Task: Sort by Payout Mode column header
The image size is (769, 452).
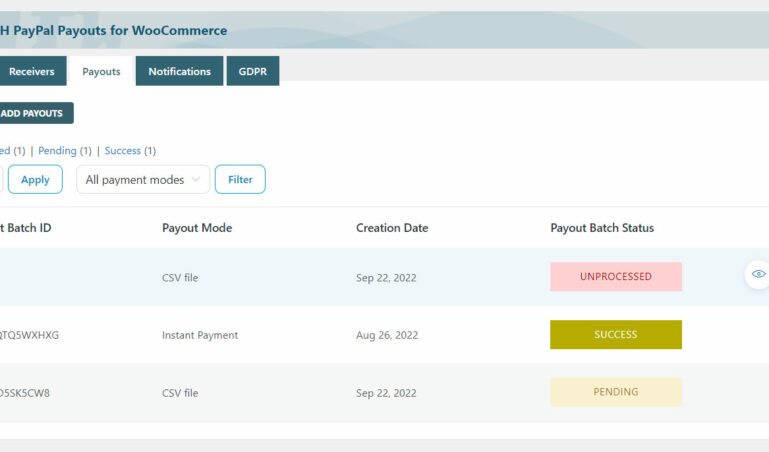Action: [197, 228]
